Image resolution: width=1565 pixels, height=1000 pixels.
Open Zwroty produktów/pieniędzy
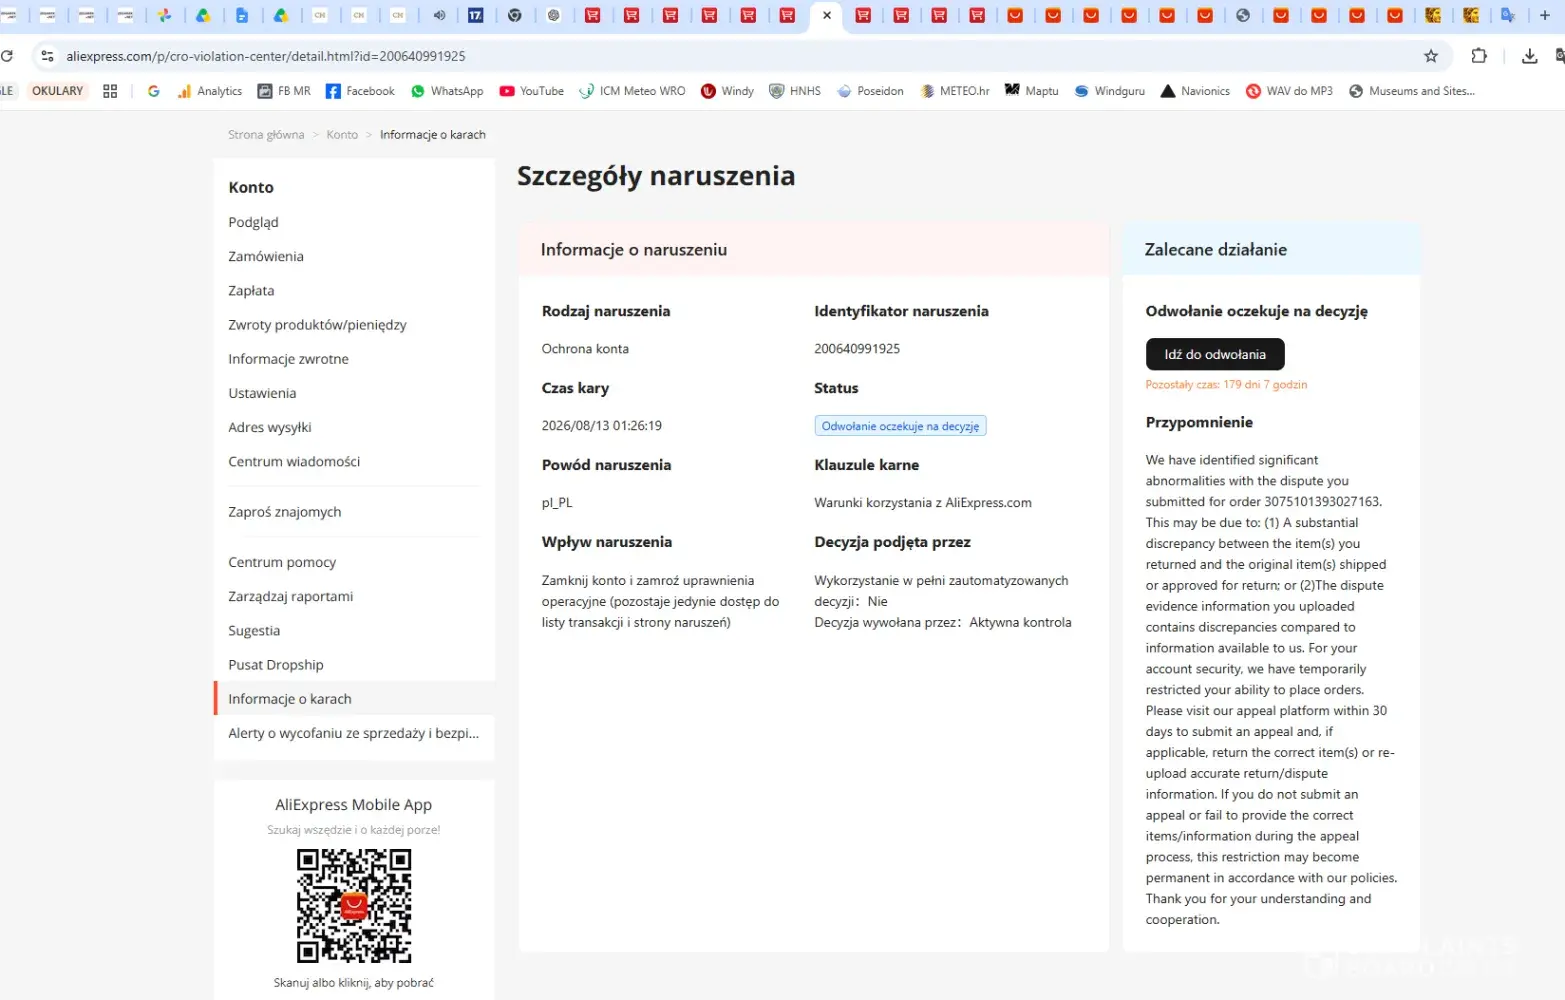pos(317,325)
